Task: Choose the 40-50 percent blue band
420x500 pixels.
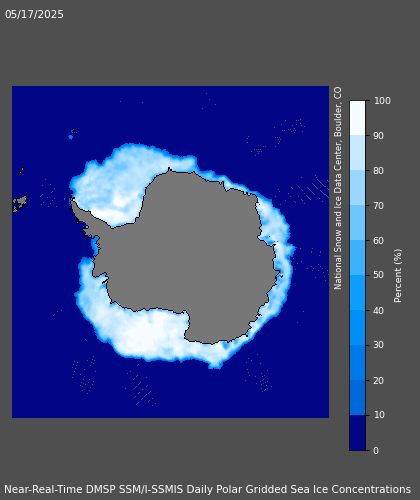Action: (x=357, y=293)
